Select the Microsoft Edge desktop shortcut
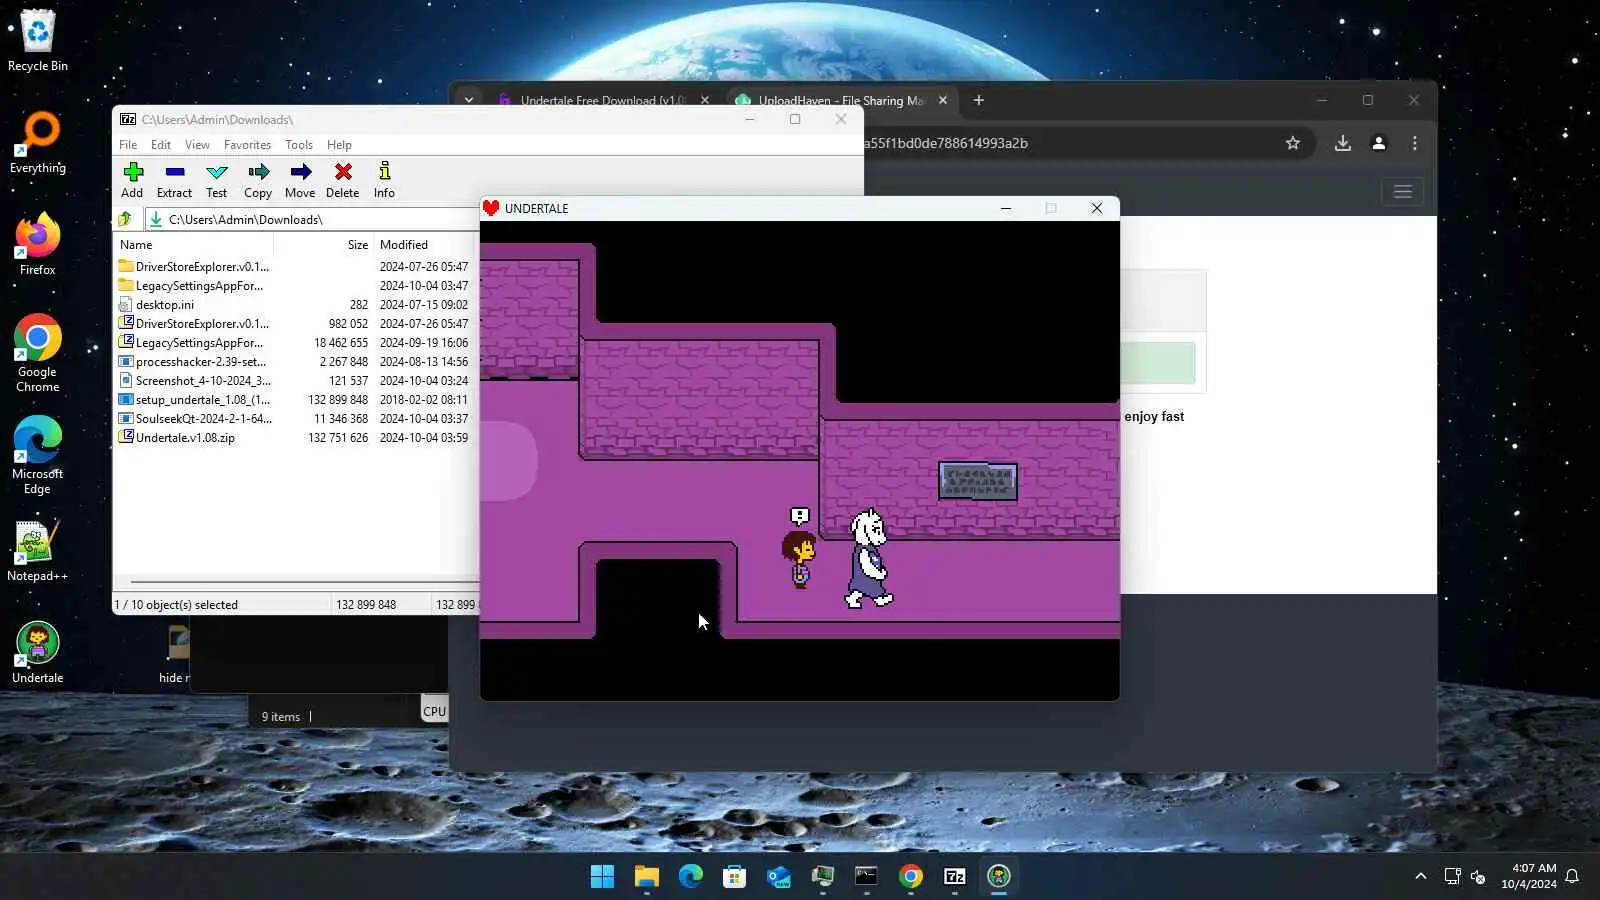Screen dimensions: 1600x900 pyautogui.click(x=38, y=455)
